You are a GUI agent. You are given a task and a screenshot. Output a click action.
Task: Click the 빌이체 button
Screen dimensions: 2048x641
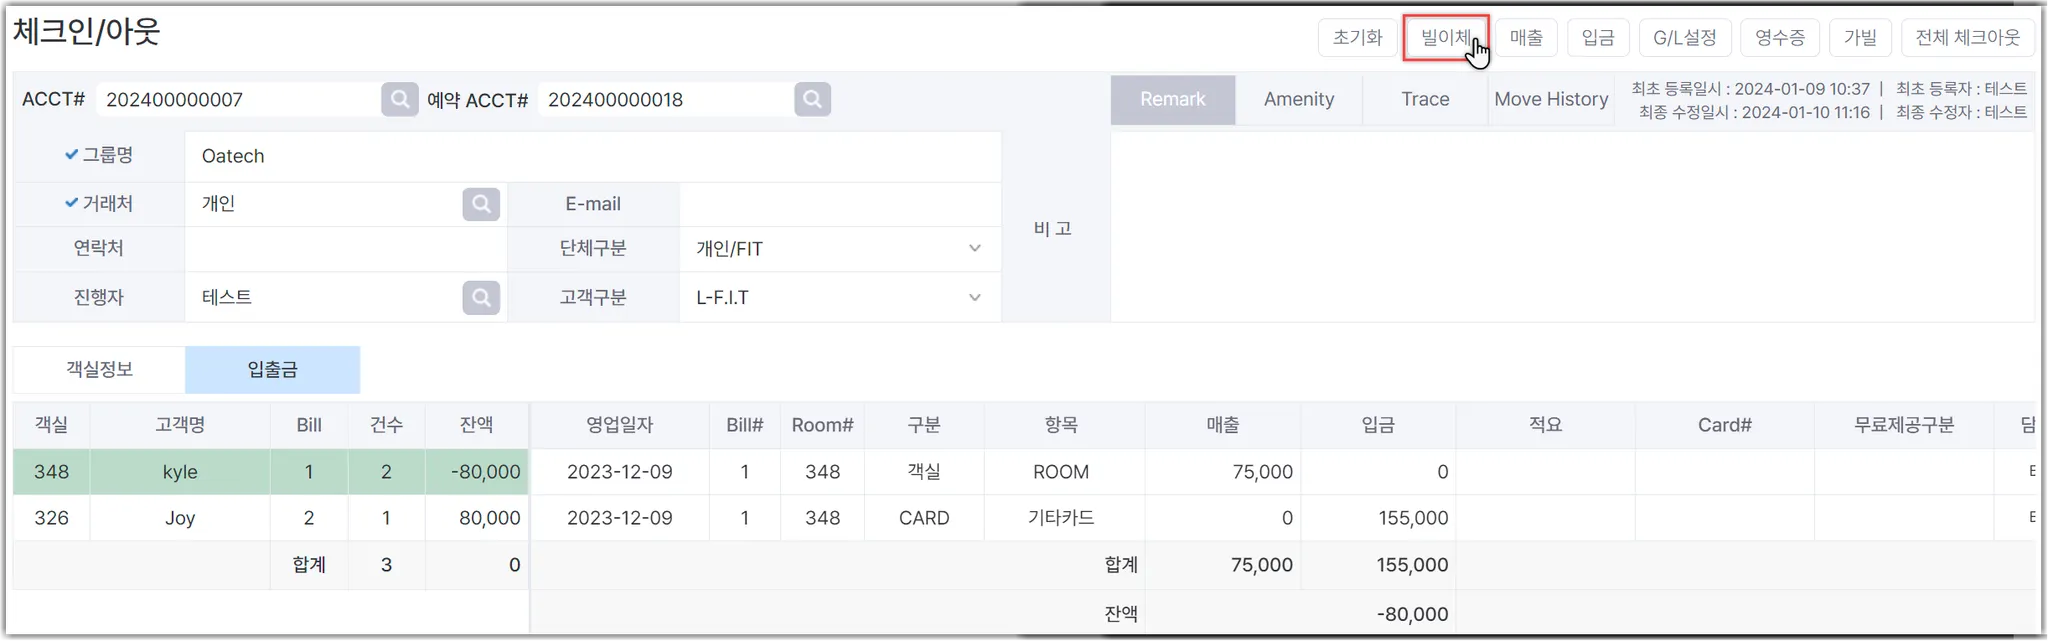pos(1446,38)
